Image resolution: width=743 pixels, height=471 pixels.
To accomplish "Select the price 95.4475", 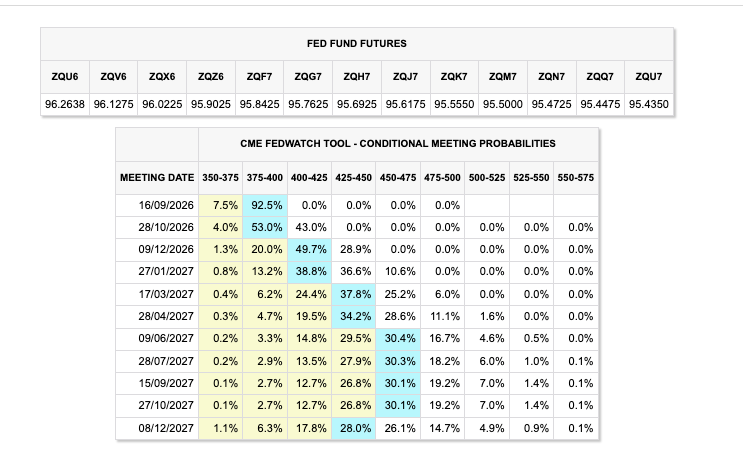I will click(600, 104).
